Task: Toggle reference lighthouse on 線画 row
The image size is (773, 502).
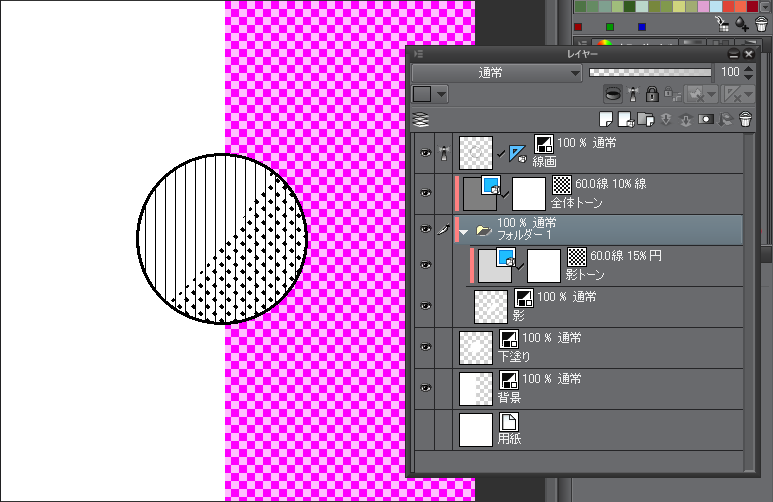Action: coord(444,153)
